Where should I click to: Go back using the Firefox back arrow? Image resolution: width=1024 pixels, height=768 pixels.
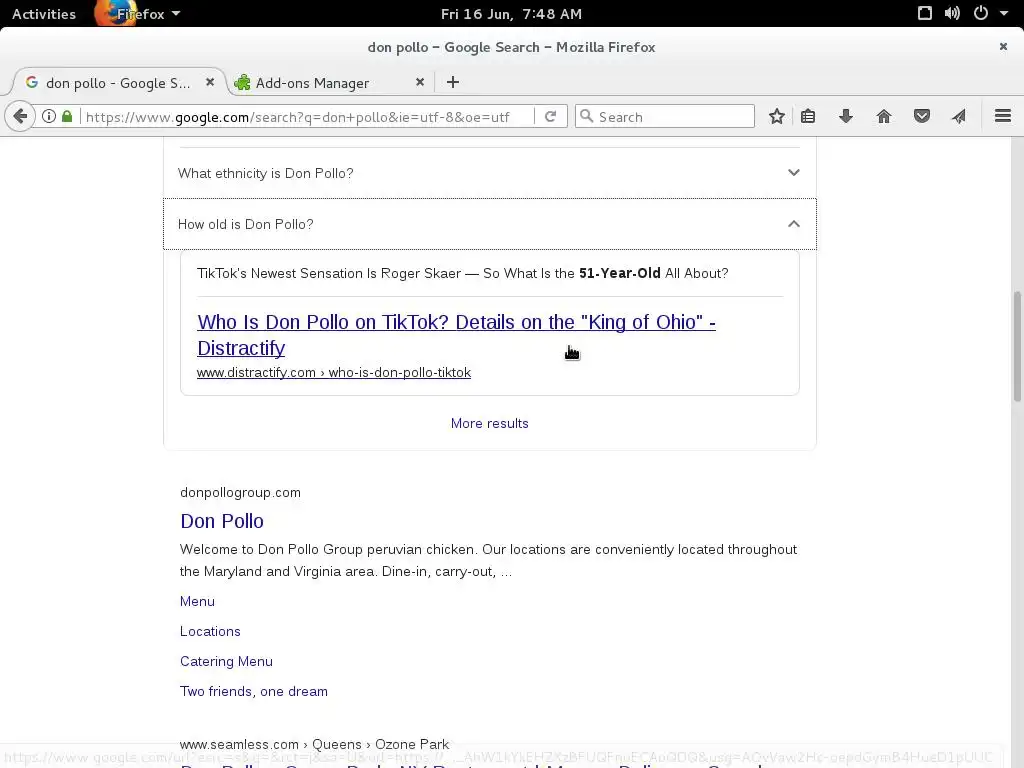coord(20,116)
